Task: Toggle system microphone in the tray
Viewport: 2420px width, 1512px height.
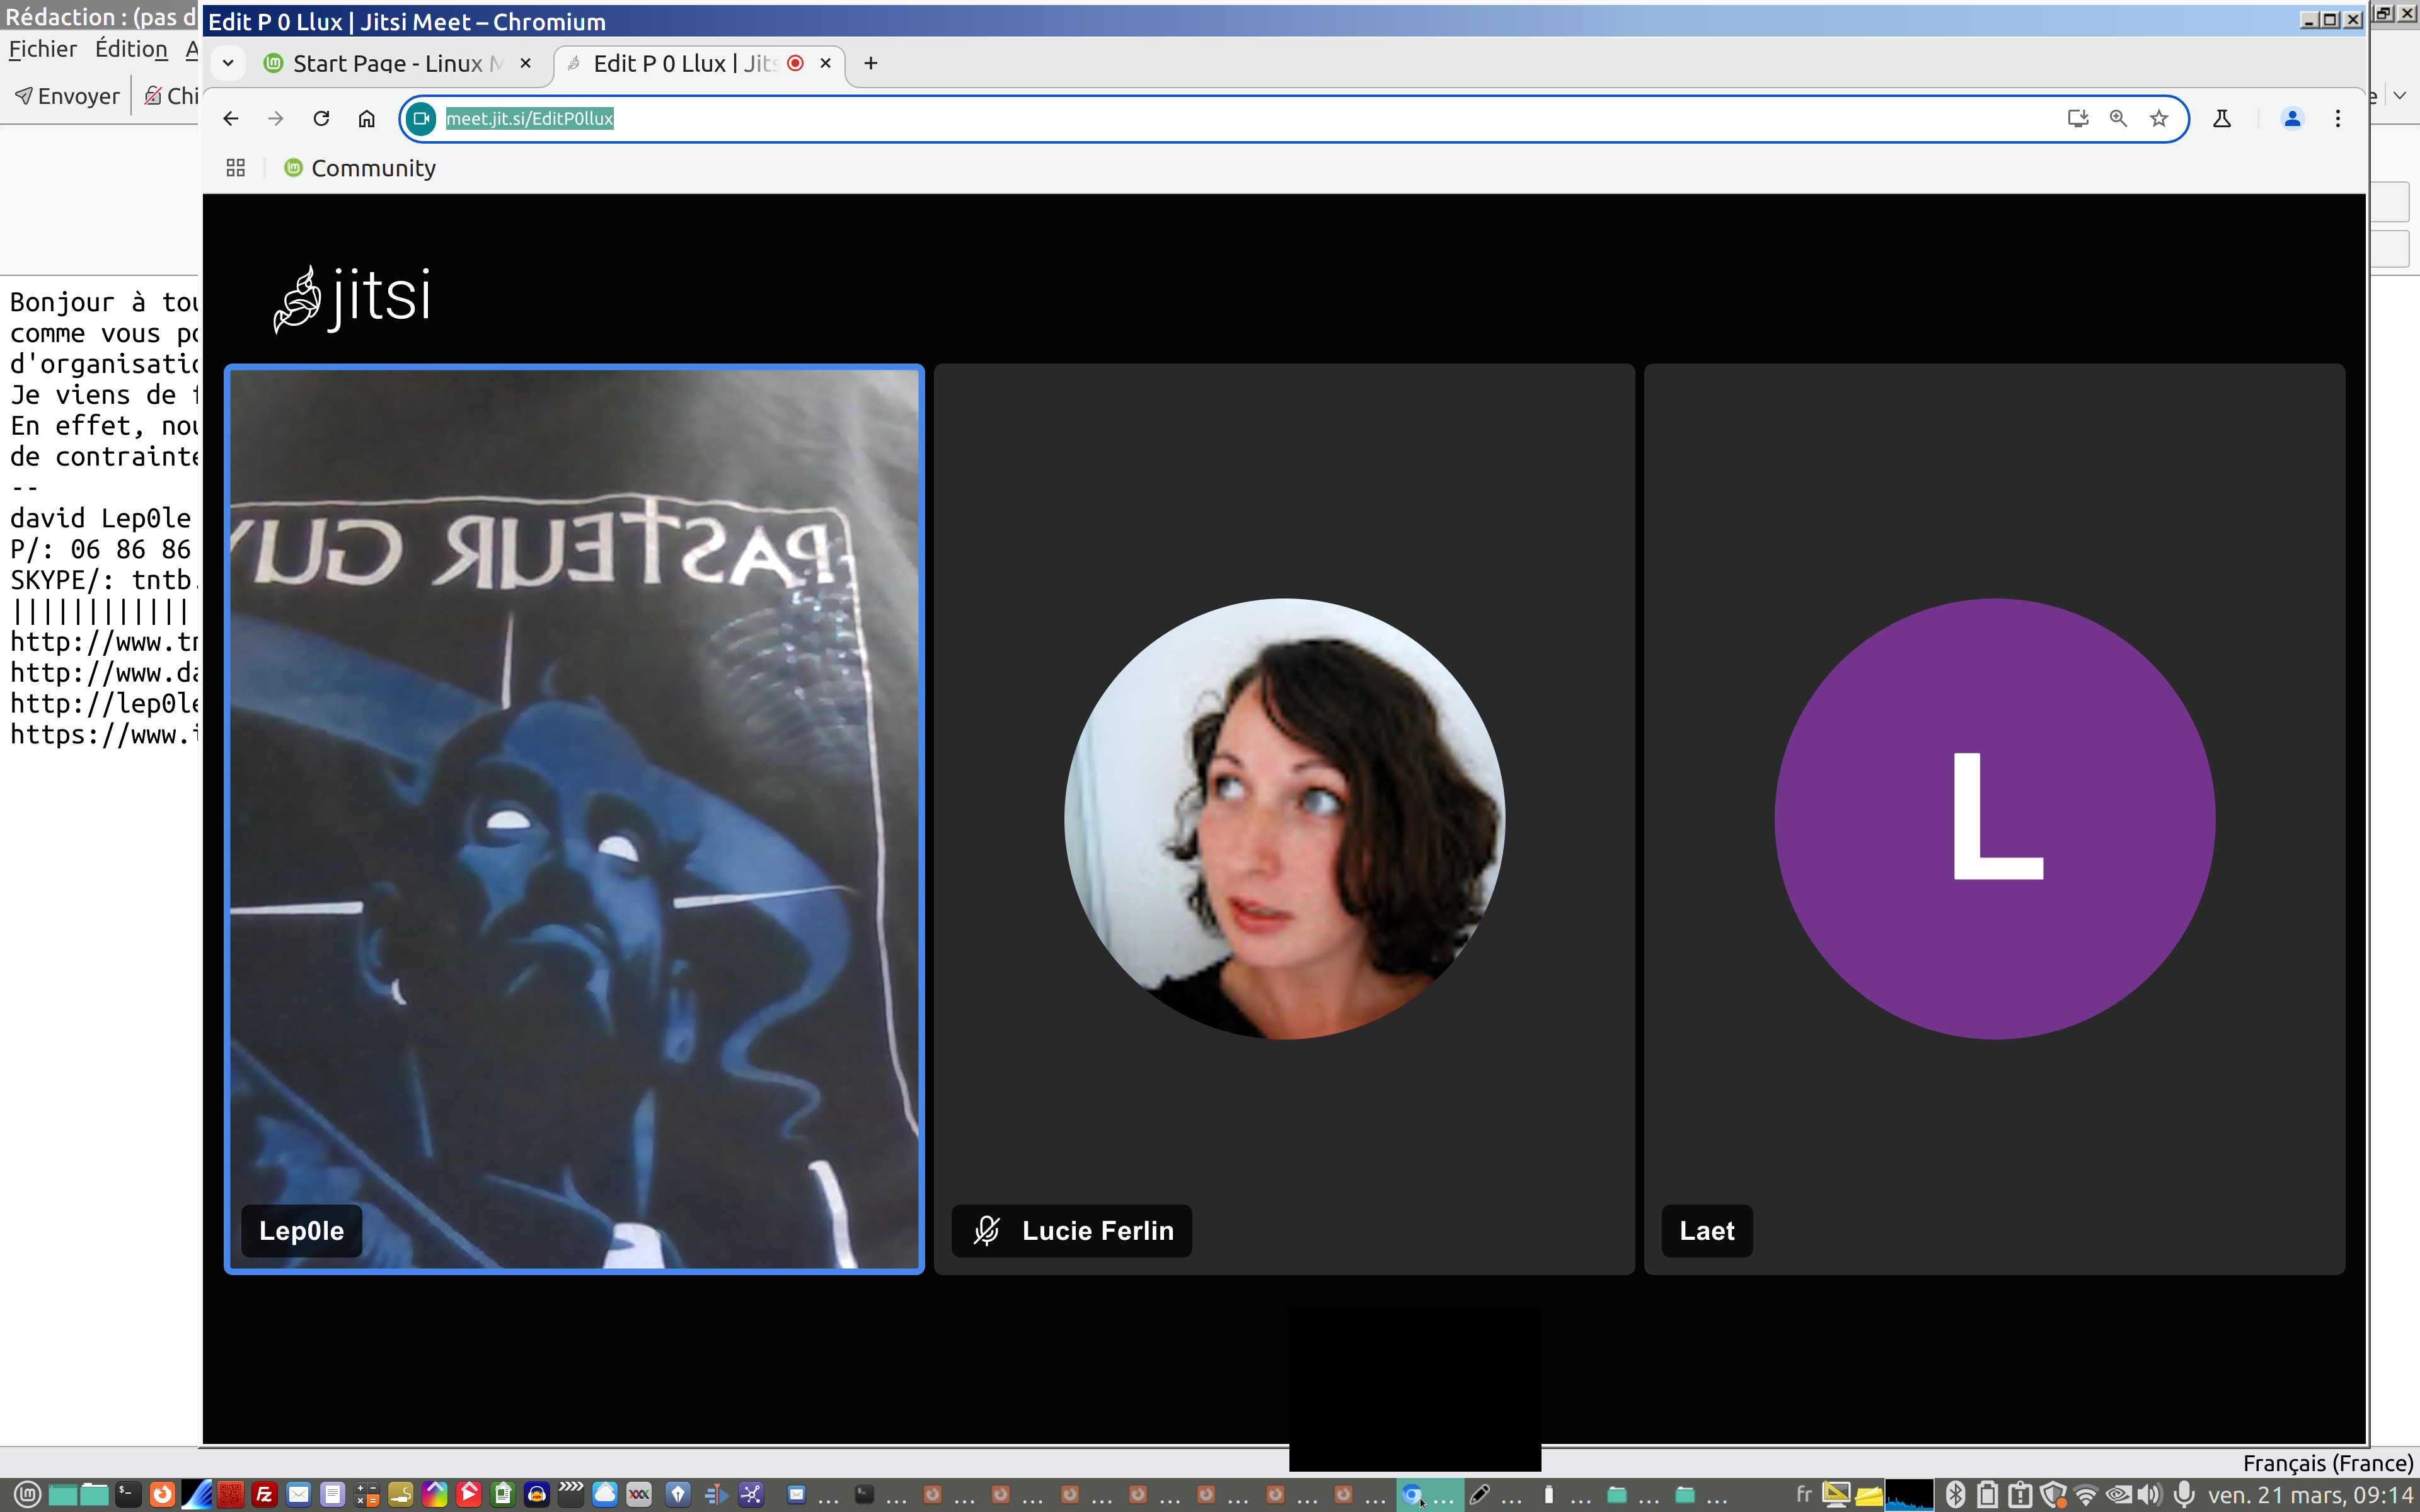Action: pyautogui.click(x=2184, y=1494)
